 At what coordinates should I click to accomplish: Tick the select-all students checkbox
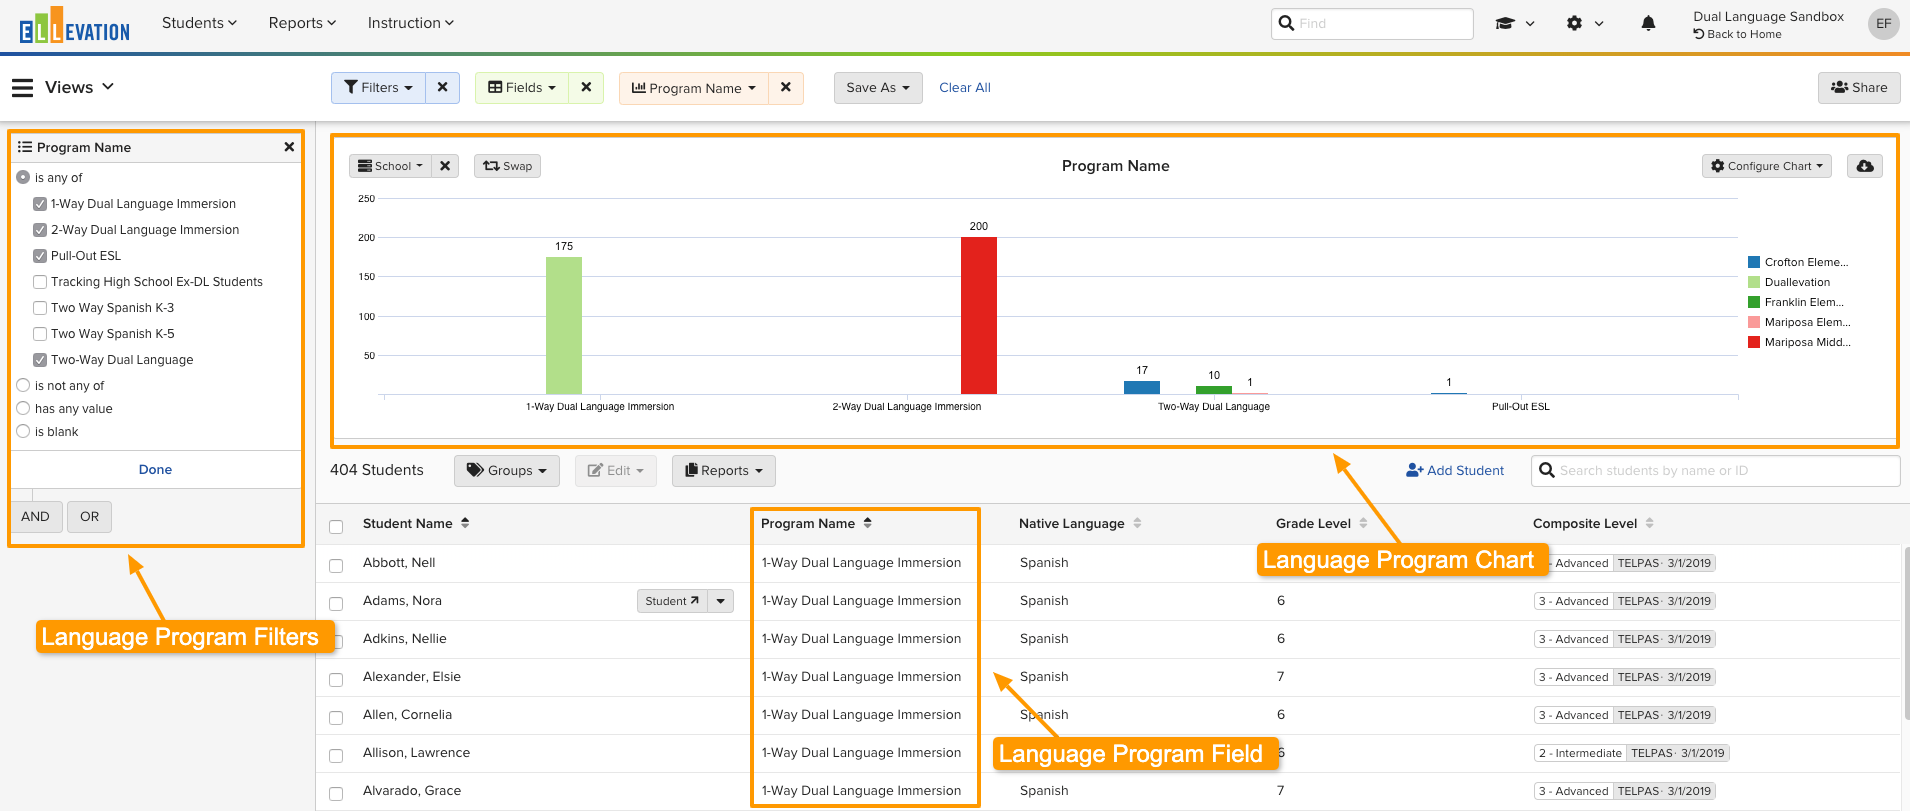pos(336,527)
